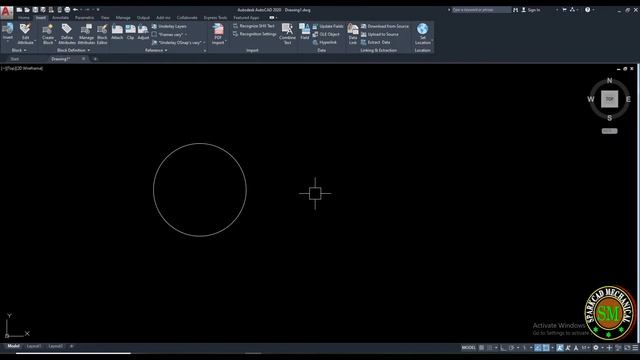Select the Clip reference tool
The width and height of the screenshot is (640, 360).
pyautogui.click(x=130, y=32)
